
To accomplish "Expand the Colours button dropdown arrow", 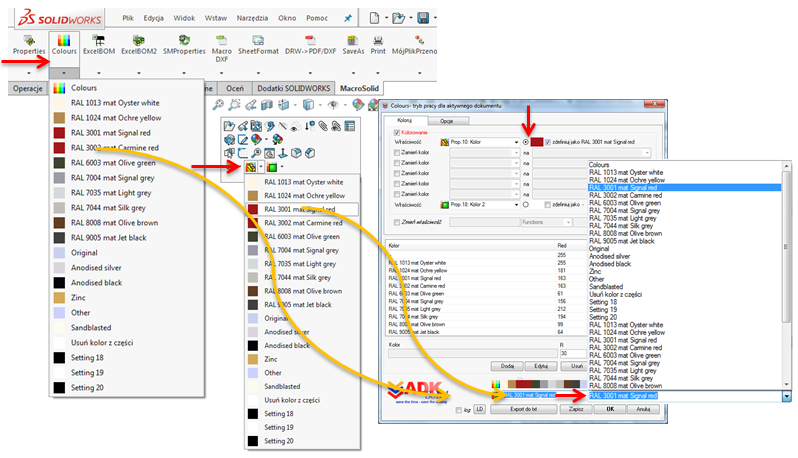I will (x=64, y=73).
